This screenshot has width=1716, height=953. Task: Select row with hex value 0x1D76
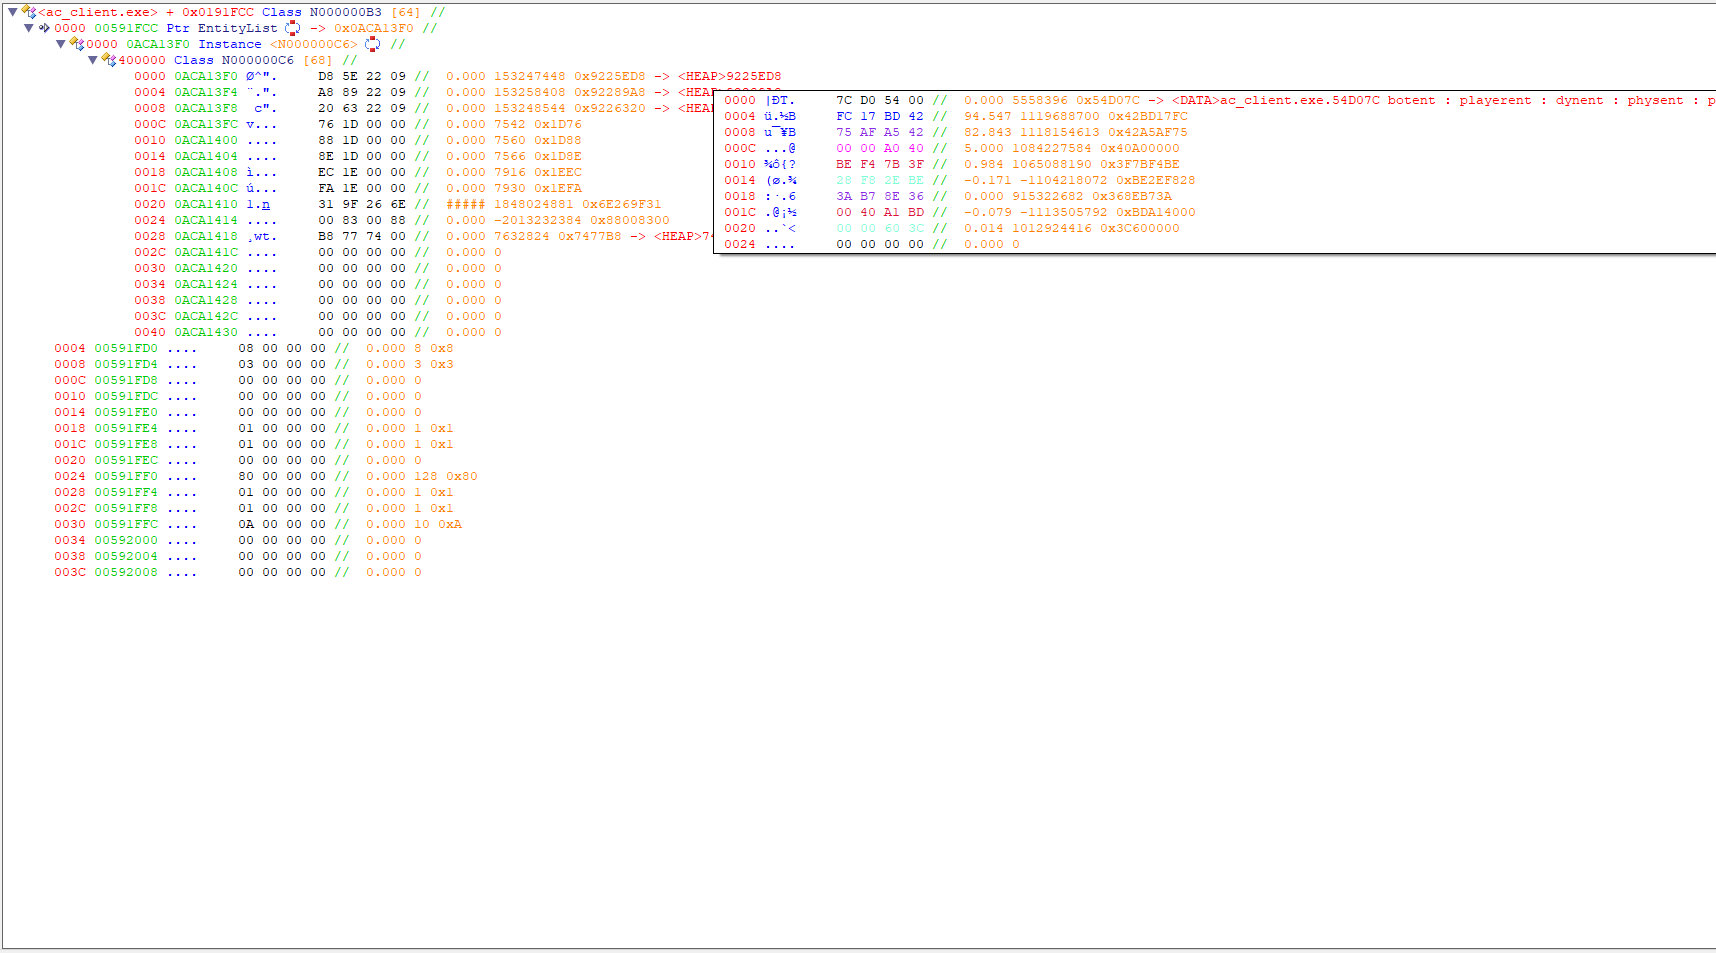[x=358, y=124]
